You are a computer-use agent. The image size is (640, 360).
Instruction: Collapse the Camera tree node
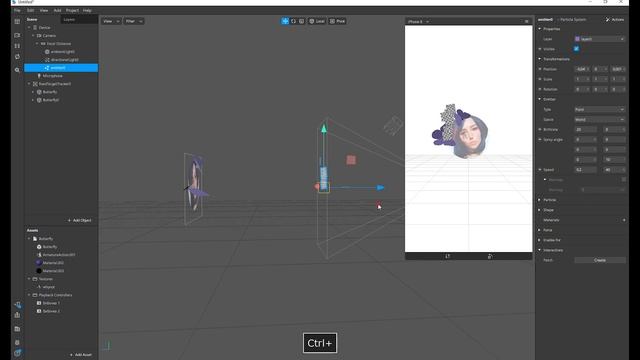click(33, 36)
